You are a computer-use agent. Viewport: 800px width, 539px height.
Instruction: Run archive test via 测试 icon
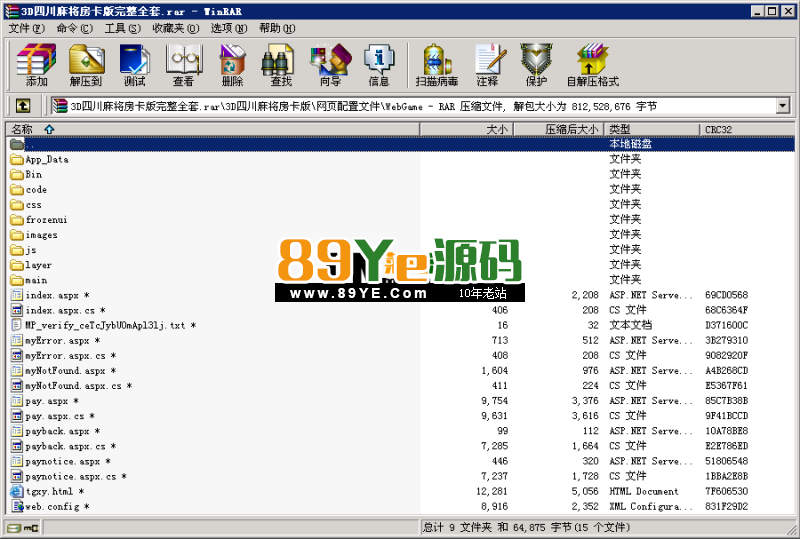pos(135,65)
